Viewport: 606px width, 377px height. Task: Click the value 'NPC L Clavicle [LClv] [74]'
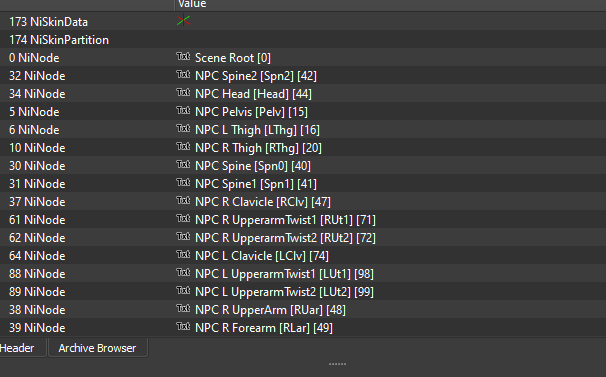[x=262, y=256]
